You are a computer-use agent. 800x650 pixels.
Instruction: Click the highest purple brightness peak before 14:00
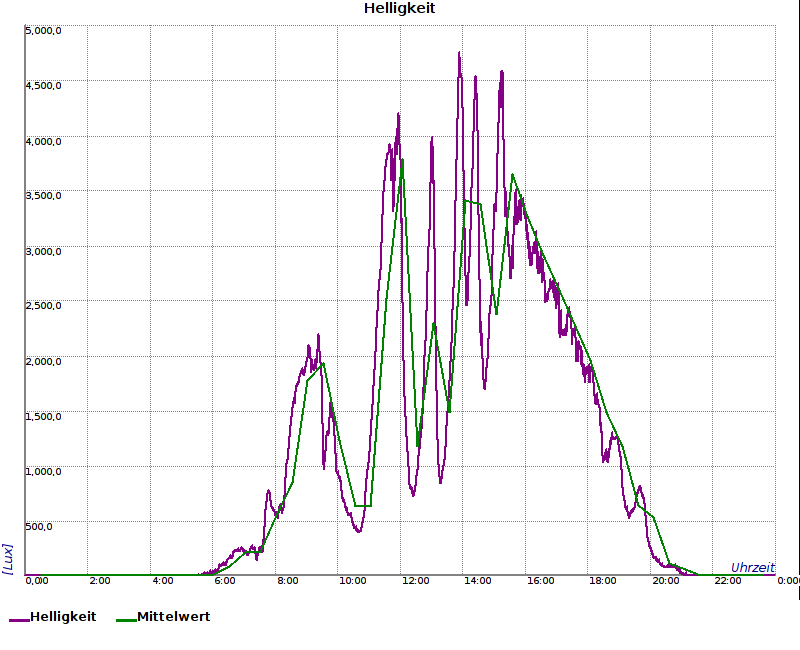459,53
